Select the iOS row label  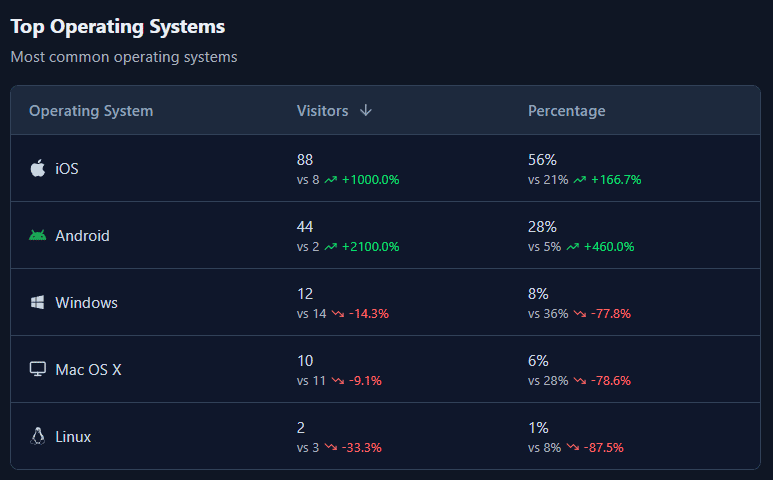67,169
